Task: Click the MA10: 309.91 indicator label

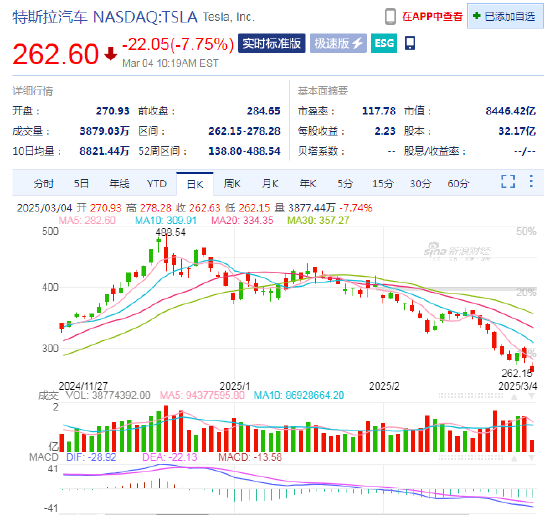Action: tap(166, 220)
